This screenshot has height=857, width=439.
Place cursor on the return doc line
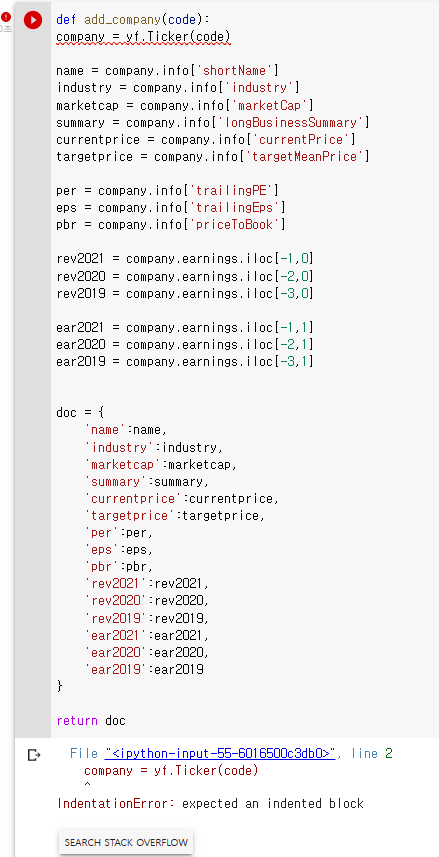(x=91, y=720)
